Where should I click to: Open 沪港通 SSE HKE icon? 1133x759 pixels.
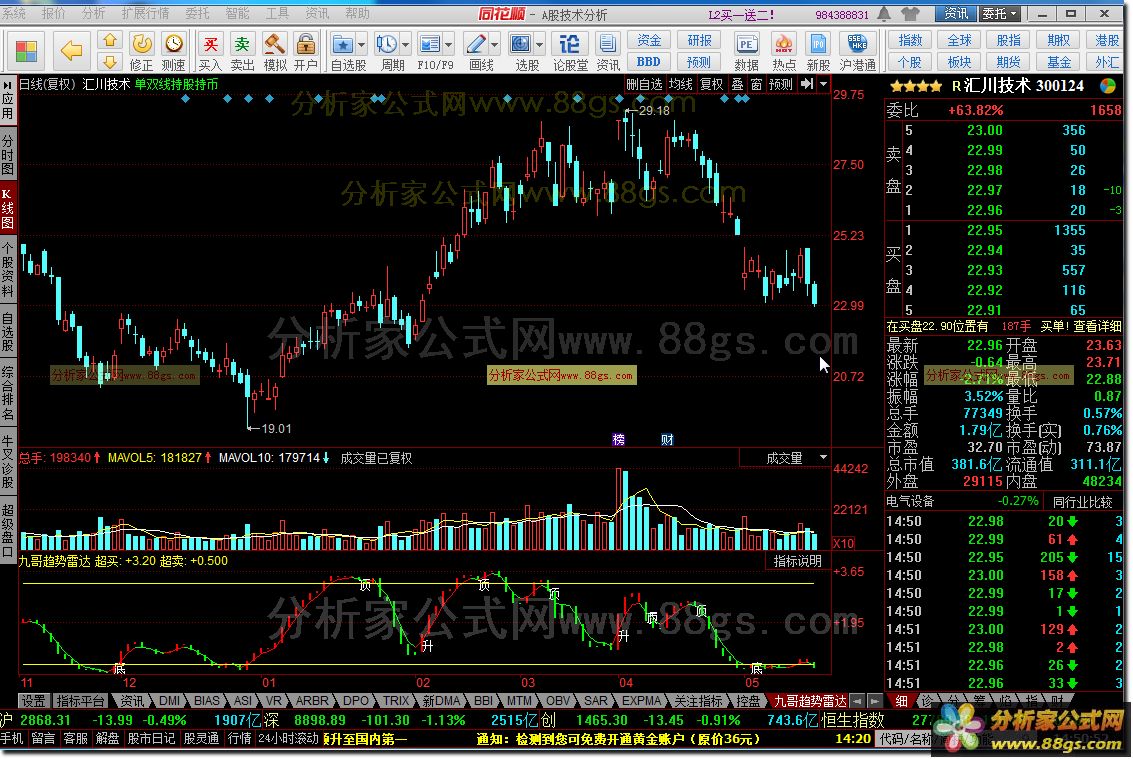tap(858, 45)
